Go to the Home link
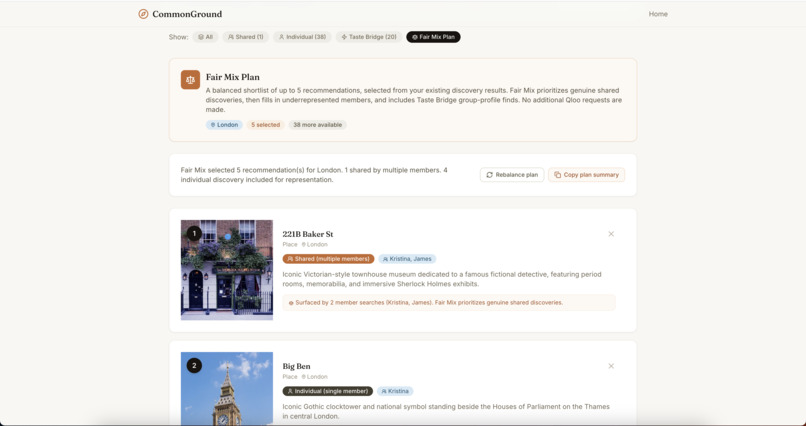 (x=658, y=14)
